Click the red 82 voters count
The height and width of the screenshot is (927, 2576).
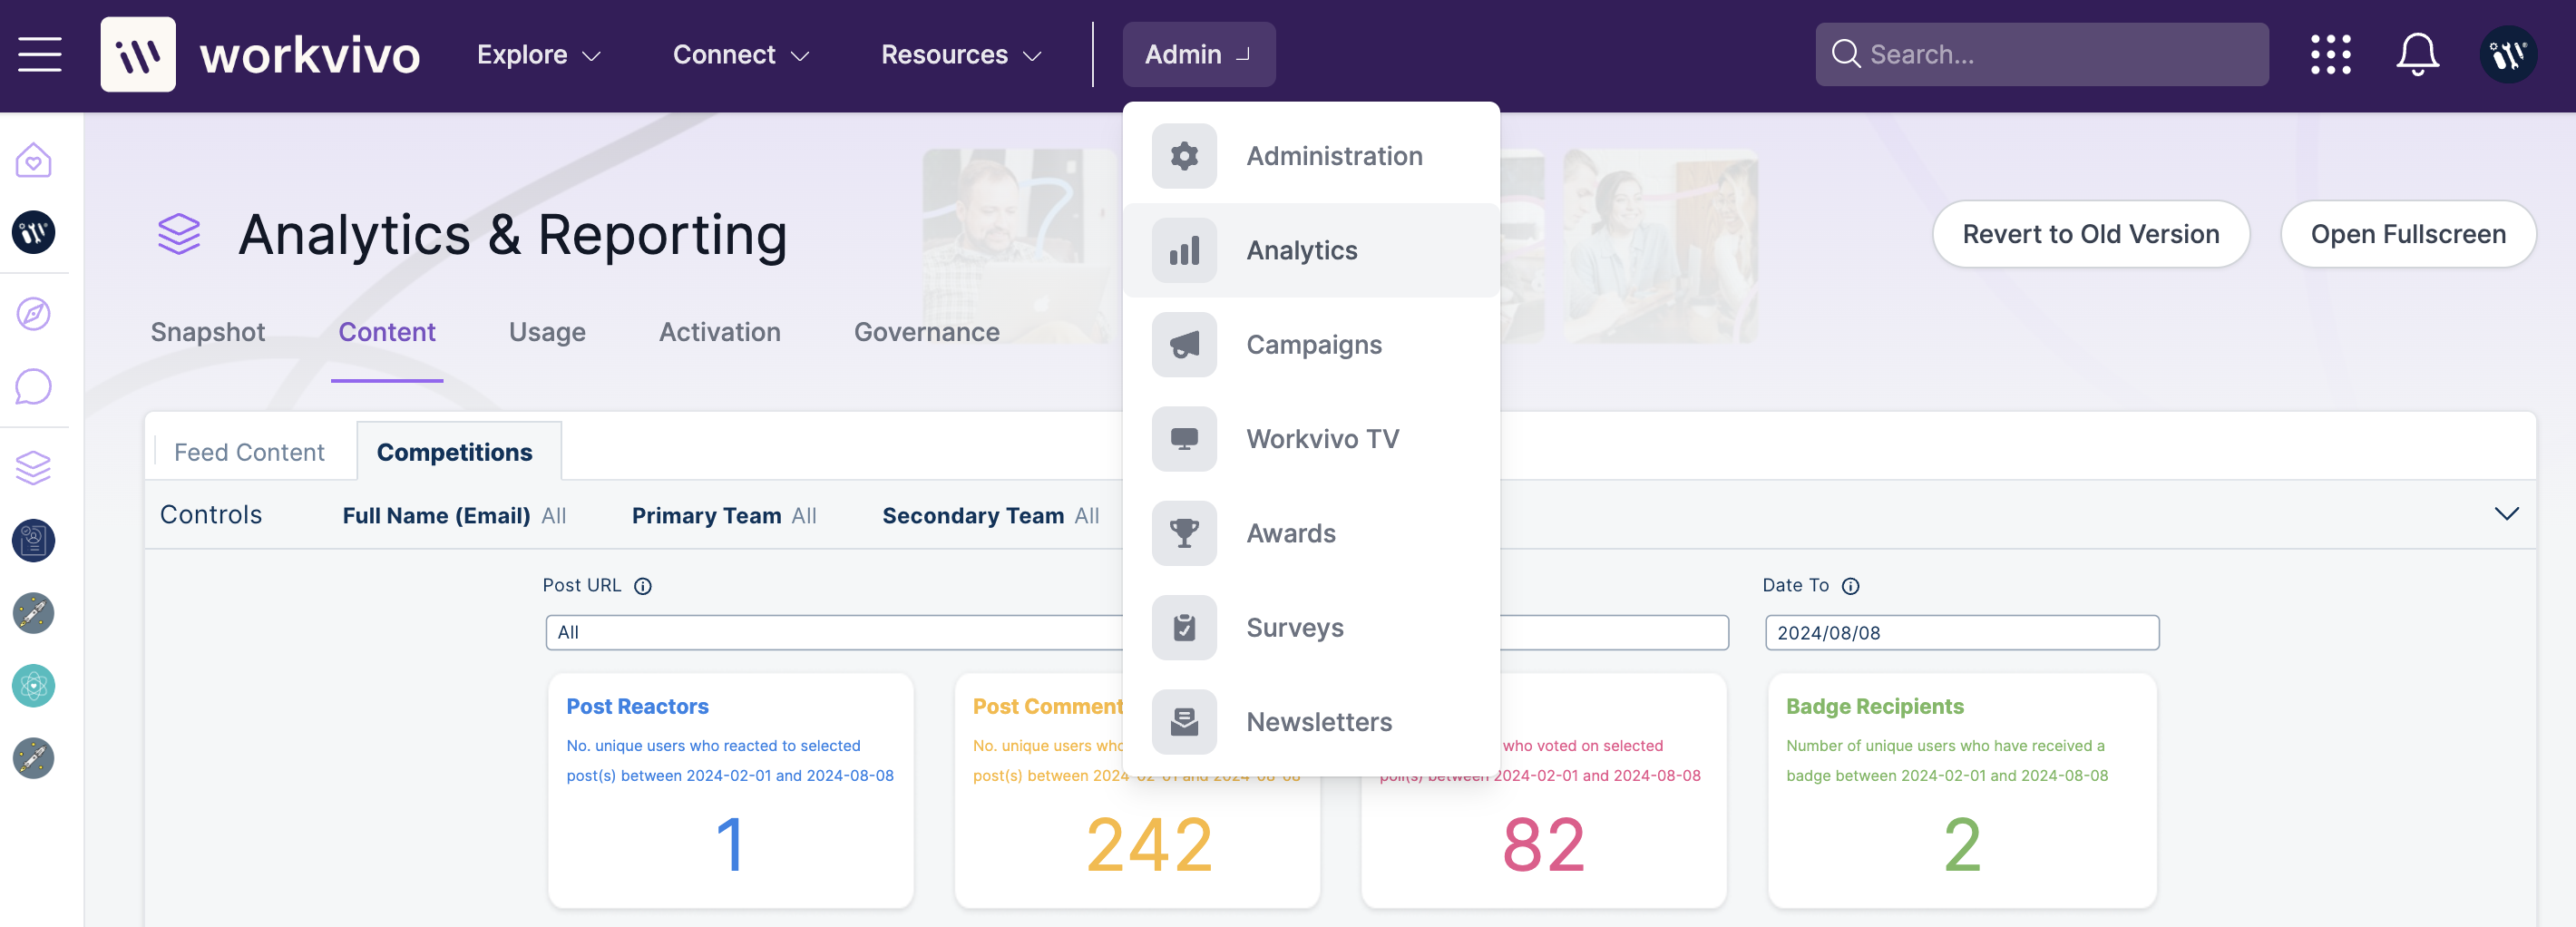[1543, 844]
